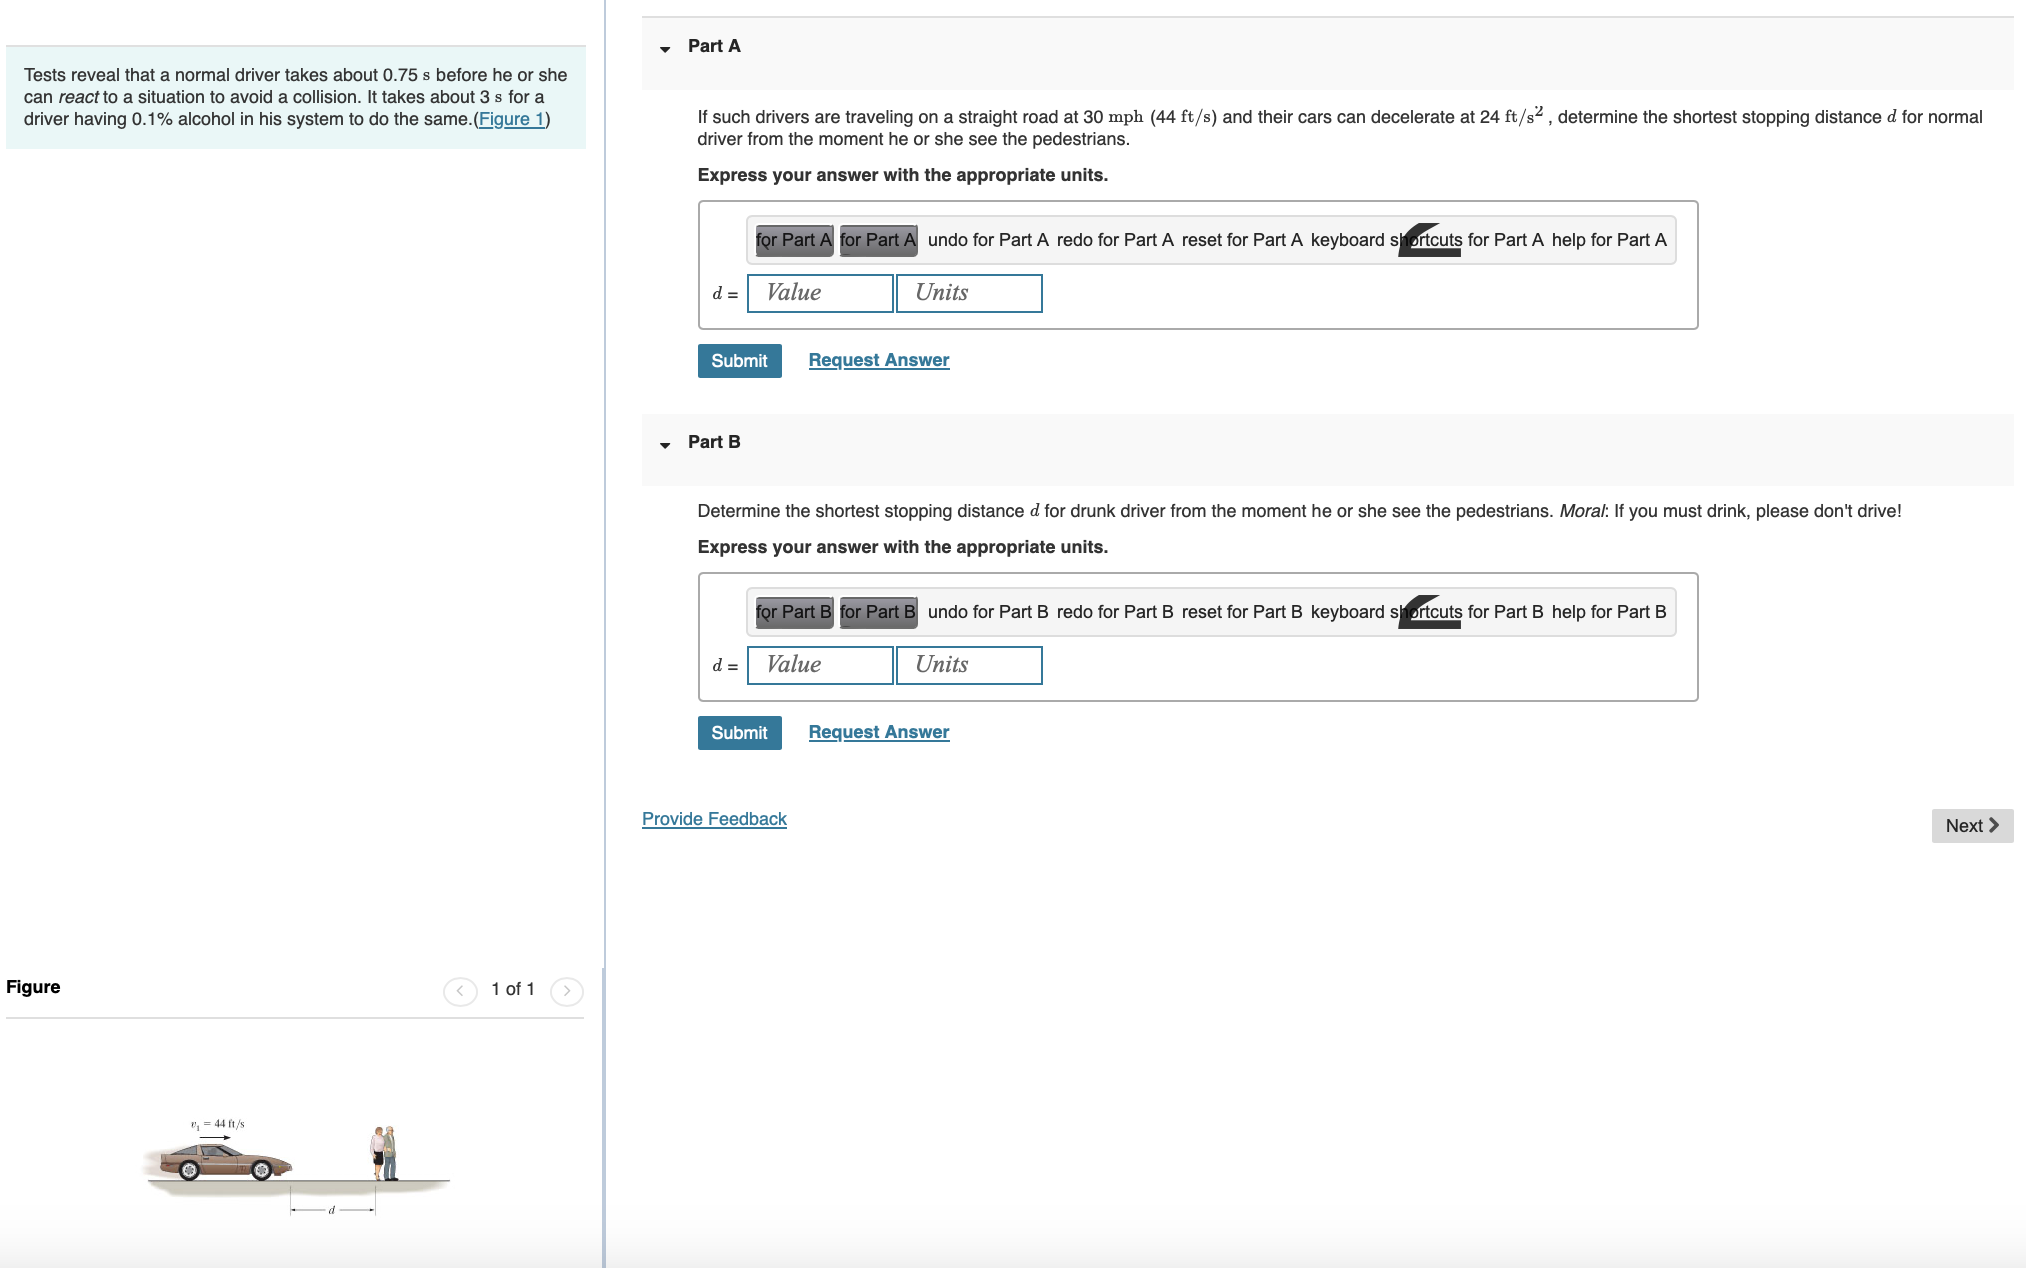The image size is (2026, 1268).
Task: Click first gray Part B template button
Action: click(x=794, y=612)
